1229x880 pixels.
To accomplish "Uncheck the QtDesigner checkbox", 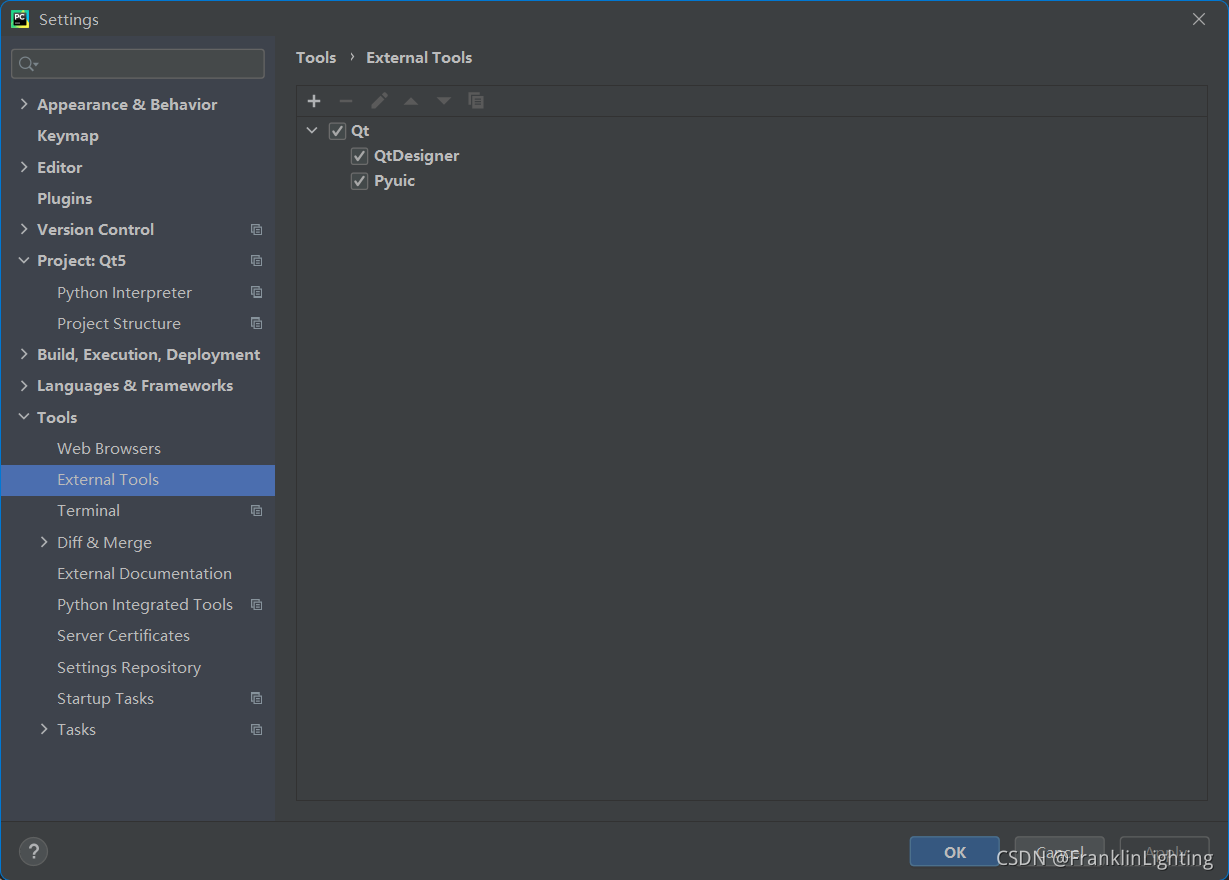I will click(x=359, y=156).
